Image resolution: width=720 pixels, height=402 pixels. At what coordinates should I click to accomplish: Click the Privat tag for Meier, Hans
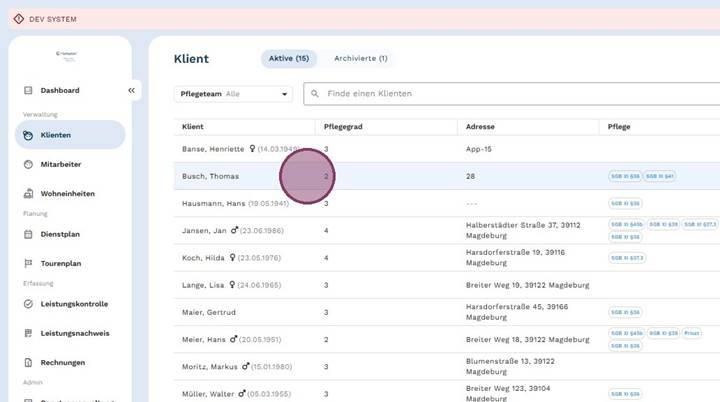692,333
